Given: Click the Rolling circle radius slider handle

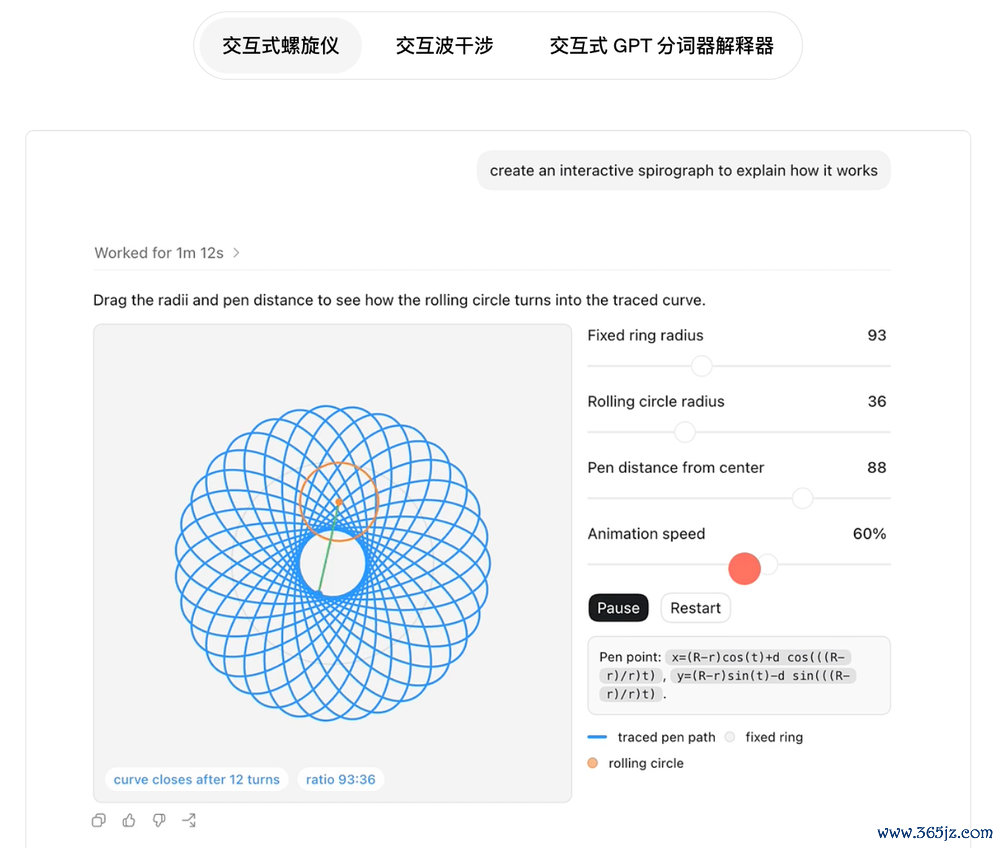Looking at the screenshot, I should (x=685, y=432).
